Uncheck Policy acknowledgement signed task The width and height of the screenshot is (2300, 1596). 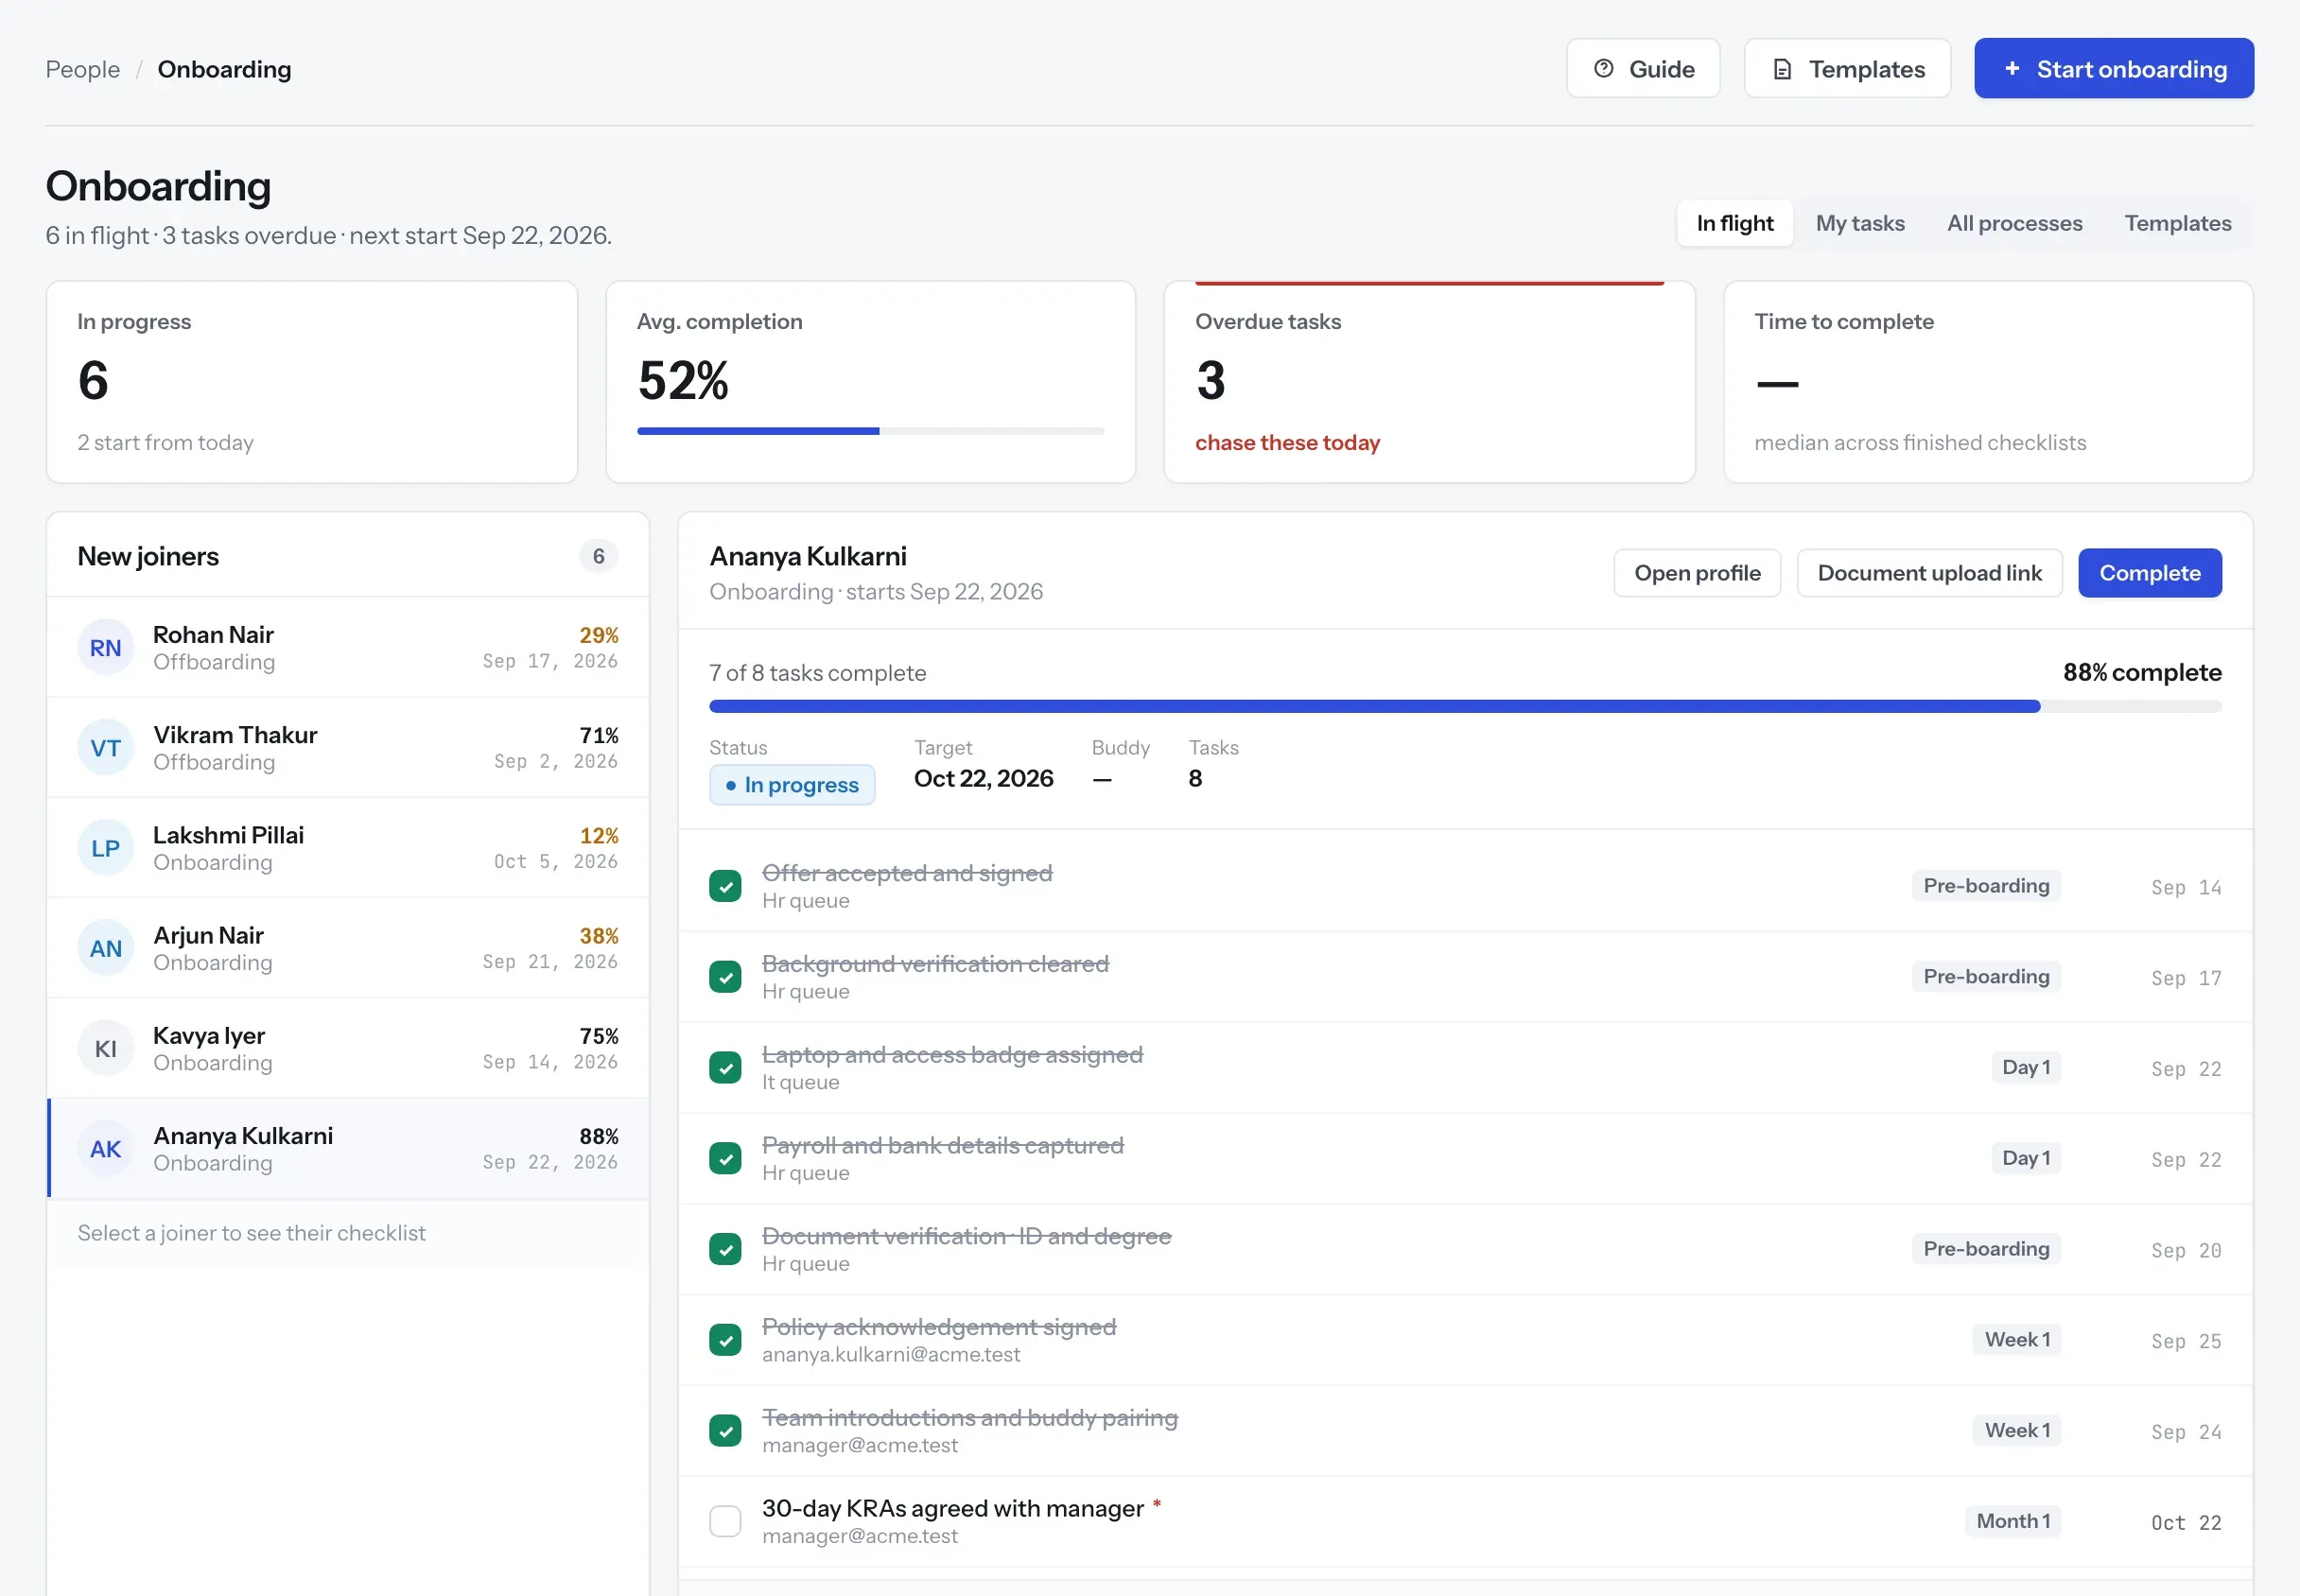point(725,1340)
